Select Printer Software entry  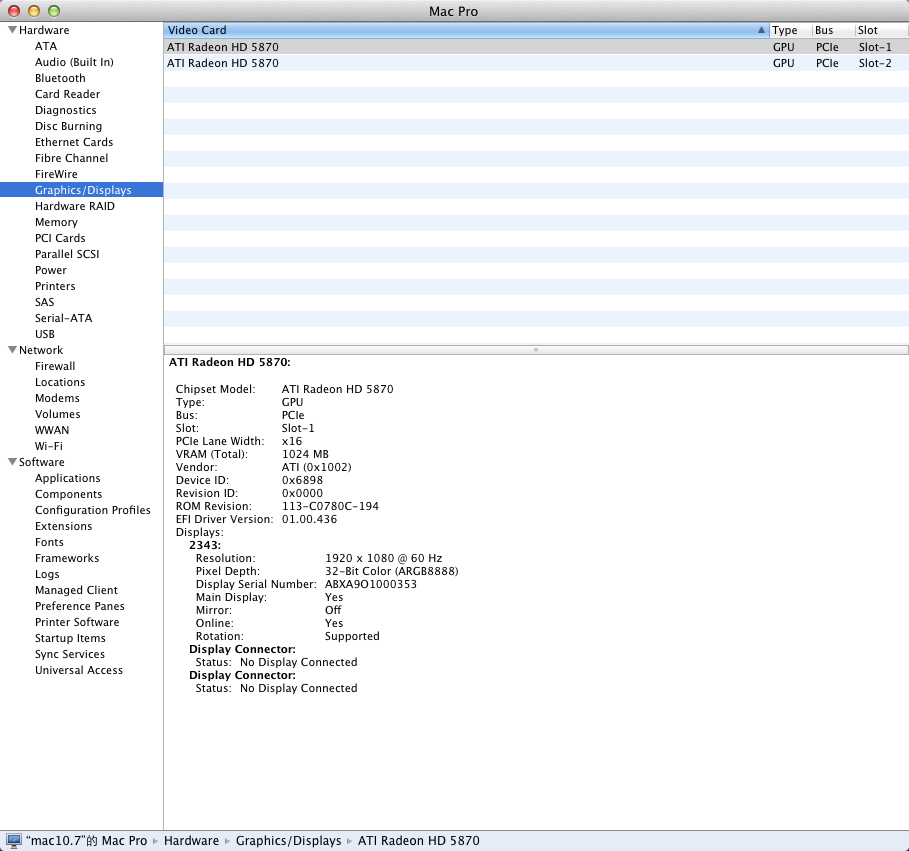point(77,621)
